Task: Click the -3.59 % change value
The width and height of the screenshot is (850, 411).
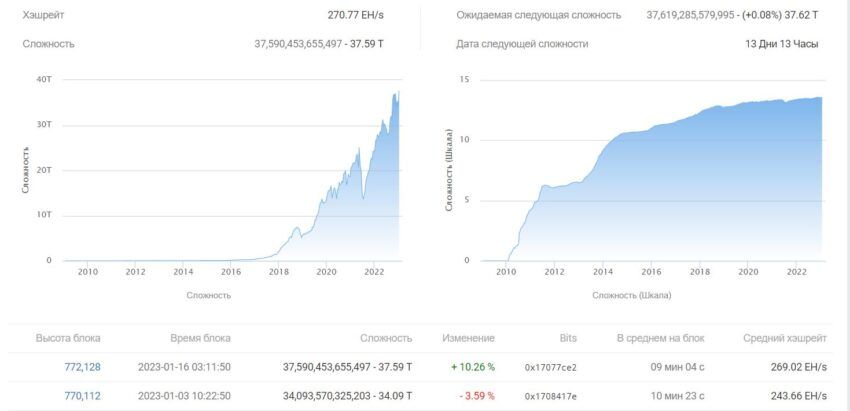Action: [476, 396]
